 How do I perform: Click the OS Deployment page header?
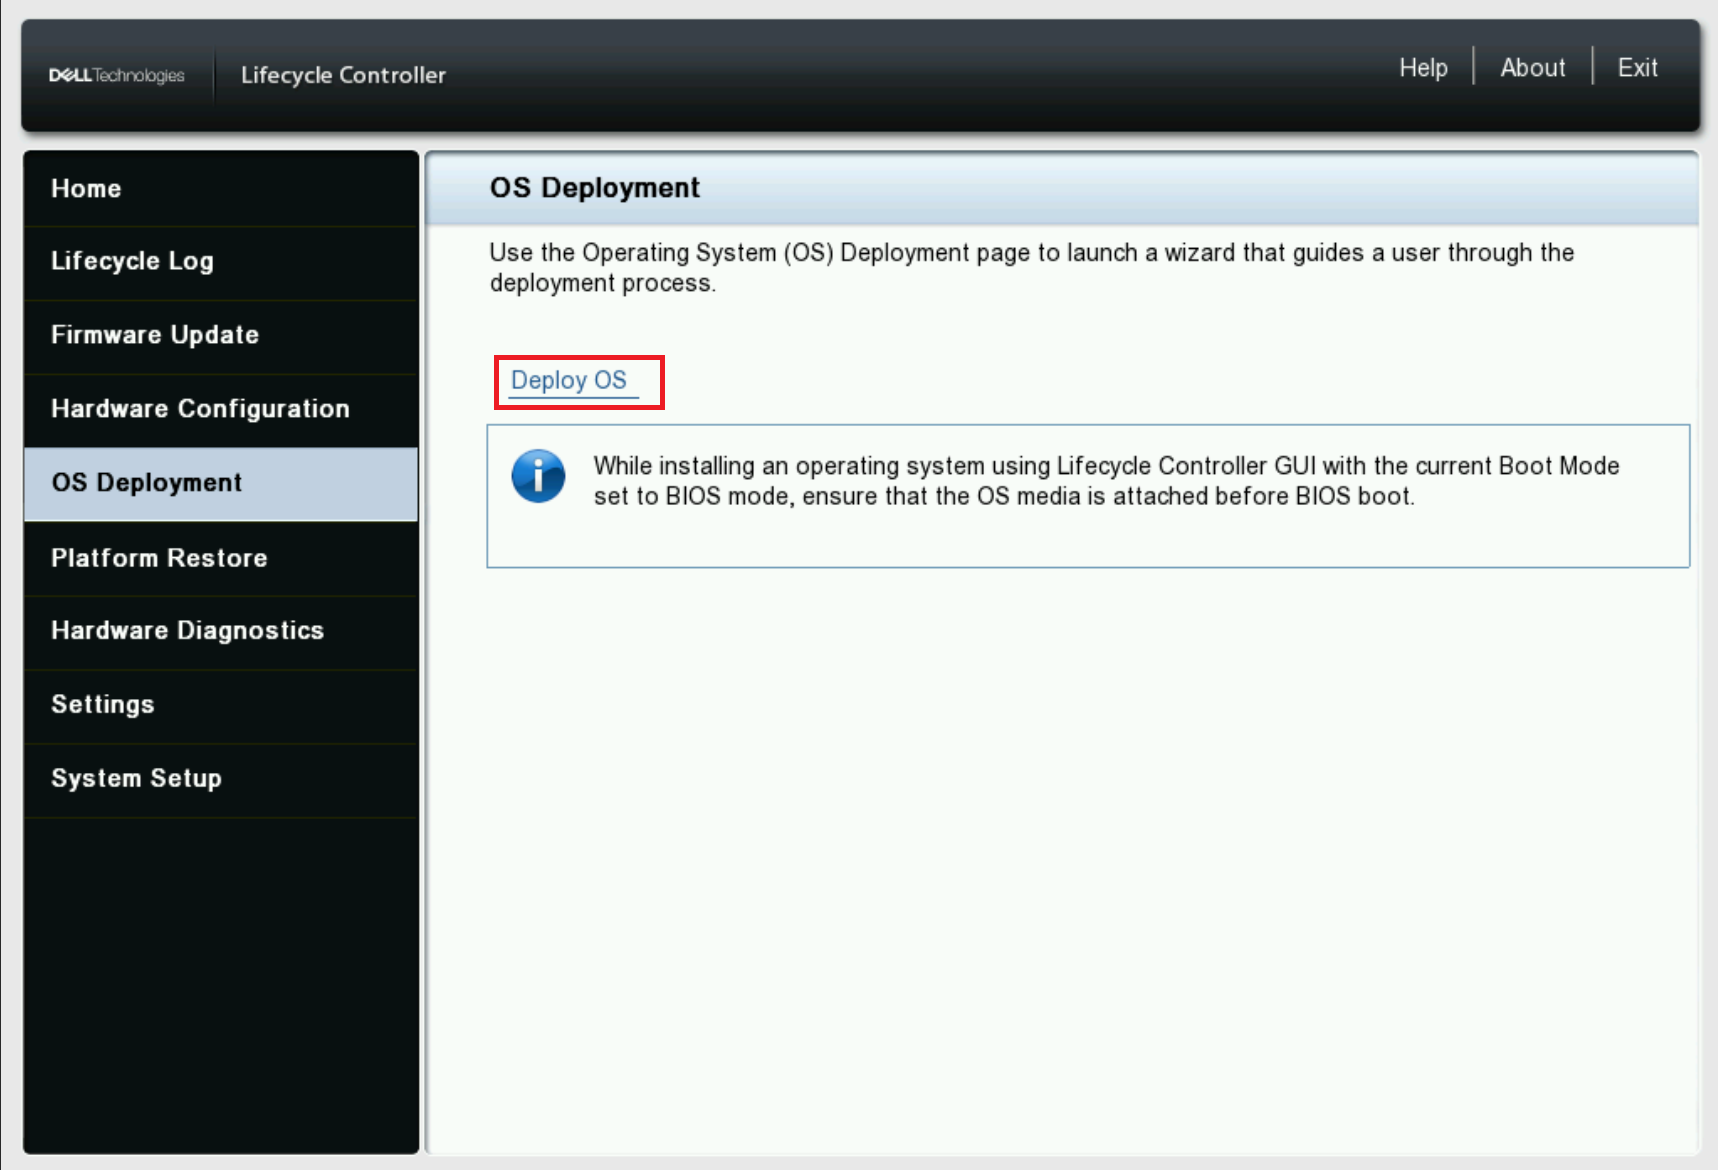coord(594,187)
